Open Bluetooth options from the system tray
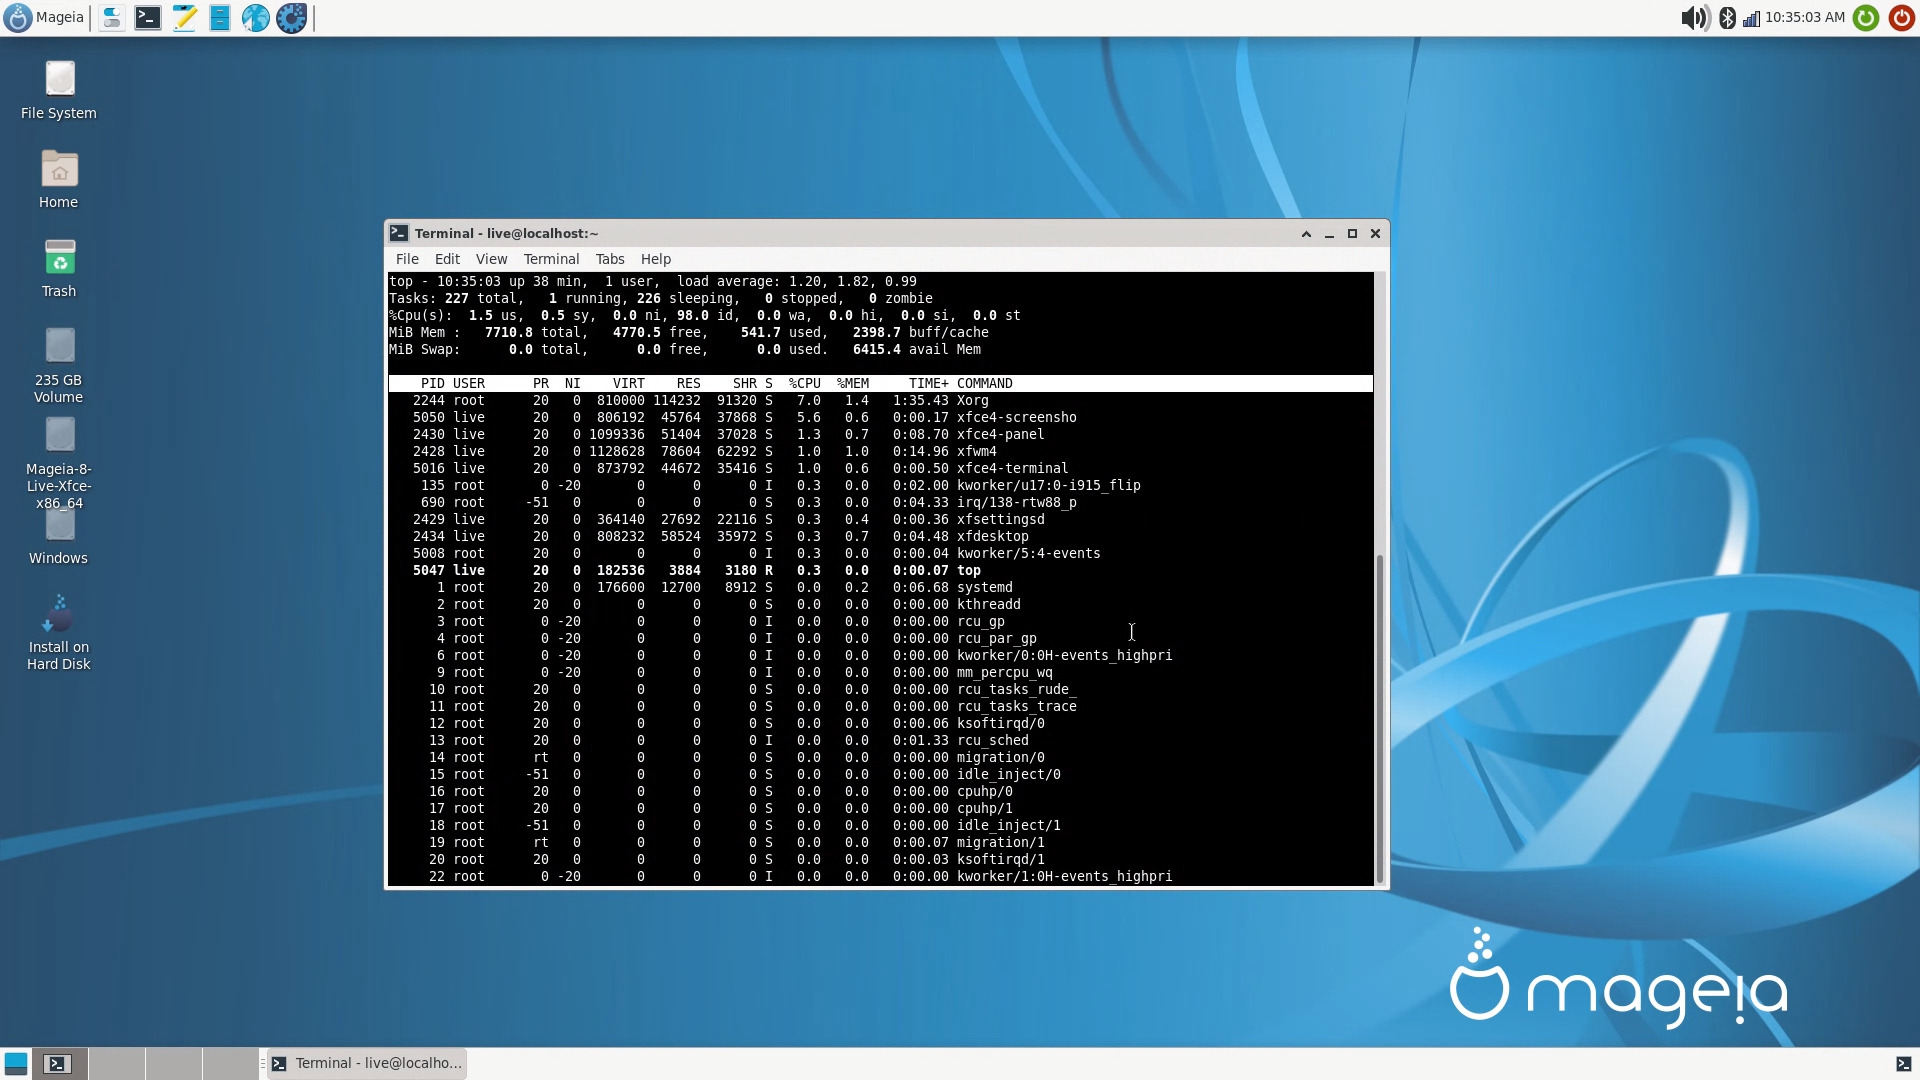This screenshot has width=1920, height=1080. coord(1727,17)
